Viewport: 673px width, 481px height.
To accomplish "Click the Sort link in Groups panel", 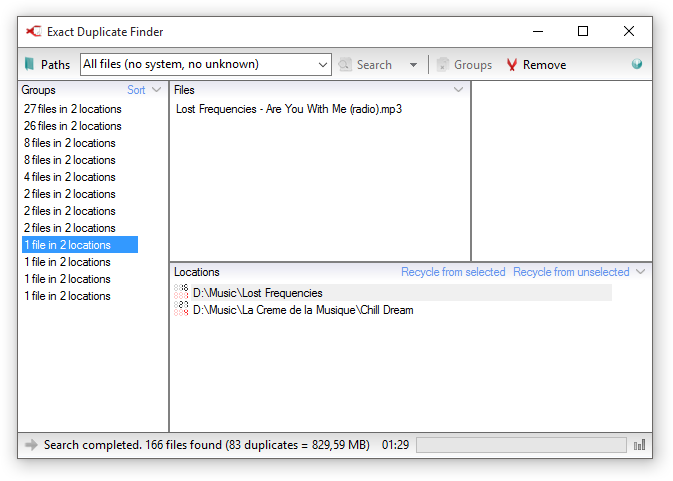I will tap(136, 90).
